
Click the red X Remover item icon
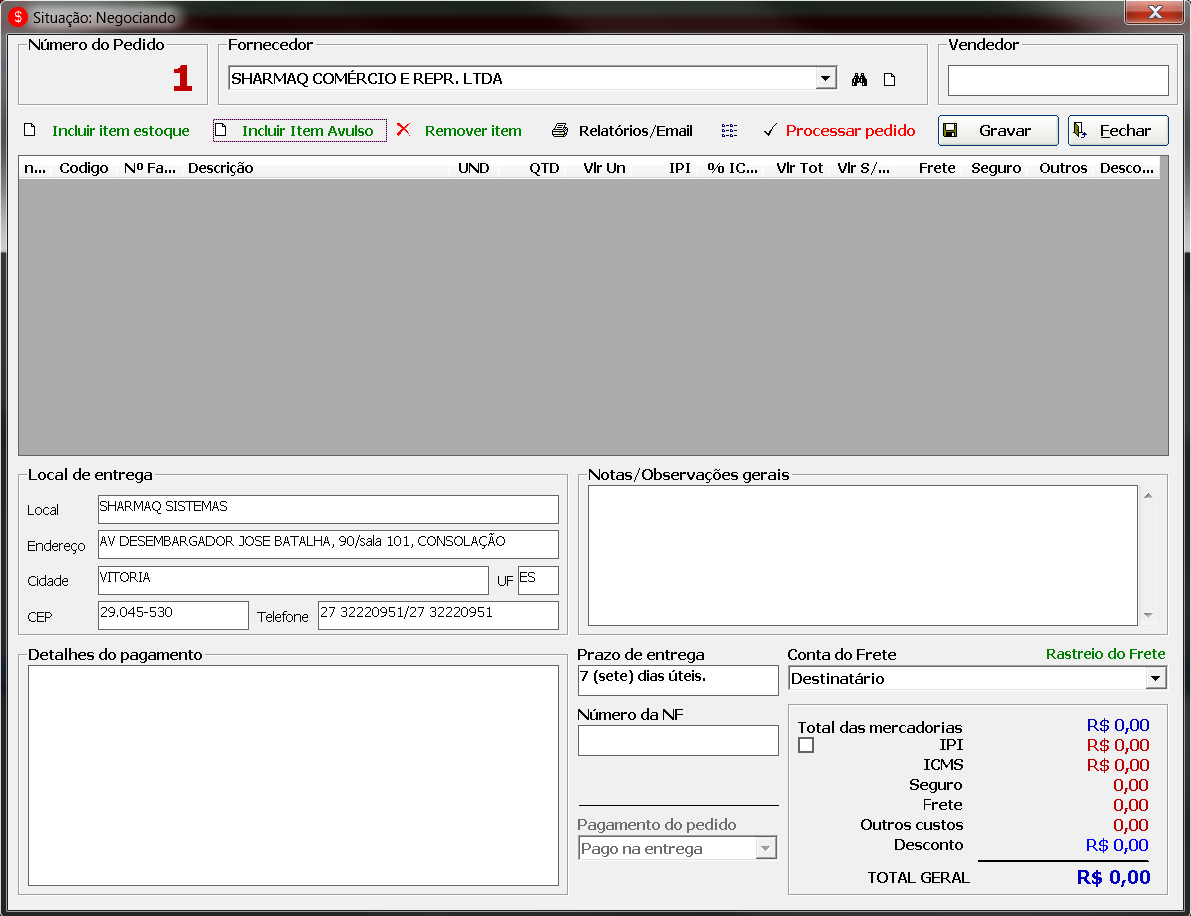pyautogui.click(x=403, y=130)
